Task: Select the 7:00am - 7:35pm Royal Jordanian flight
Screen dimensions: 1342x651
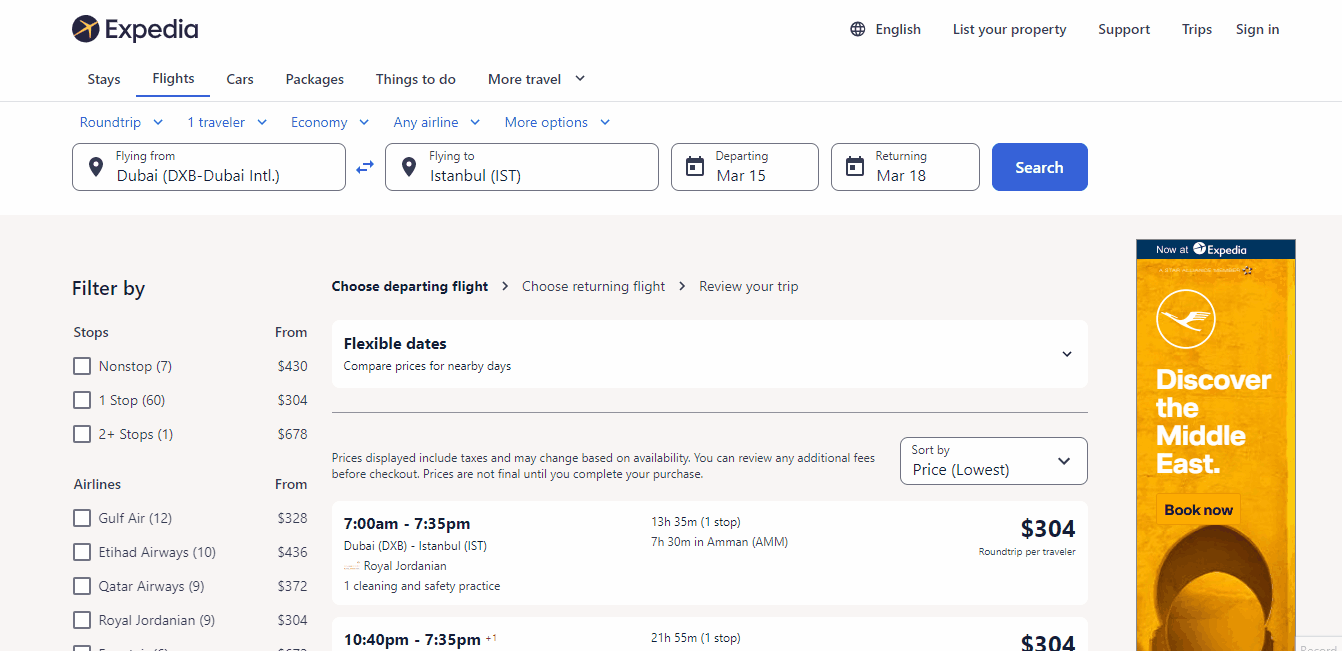Action: click(710, 553)
